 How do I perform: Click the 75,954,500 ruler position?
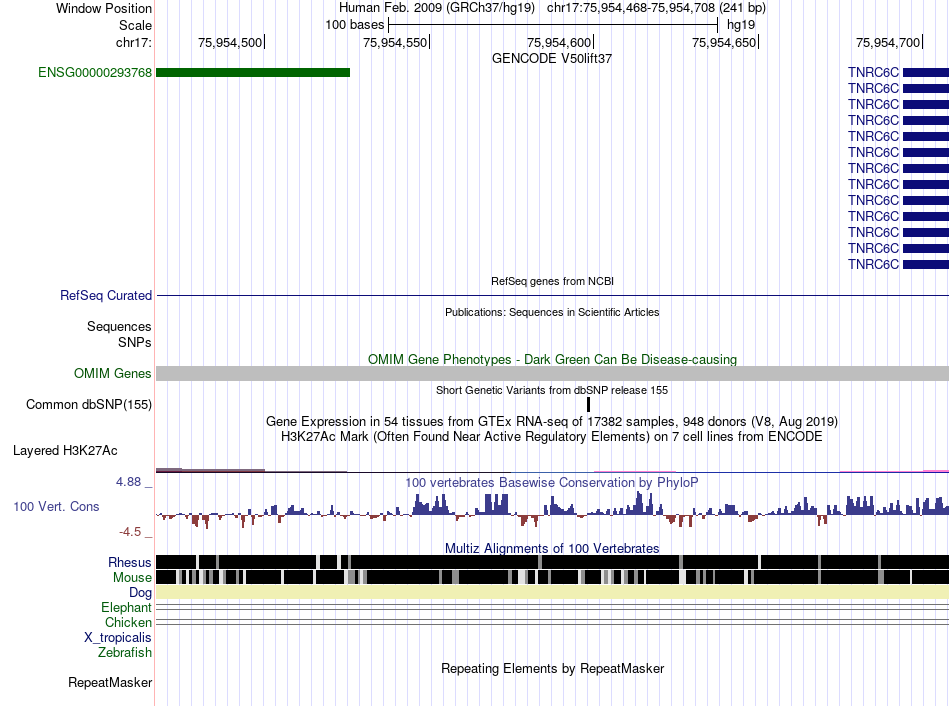tap(231, 42)
